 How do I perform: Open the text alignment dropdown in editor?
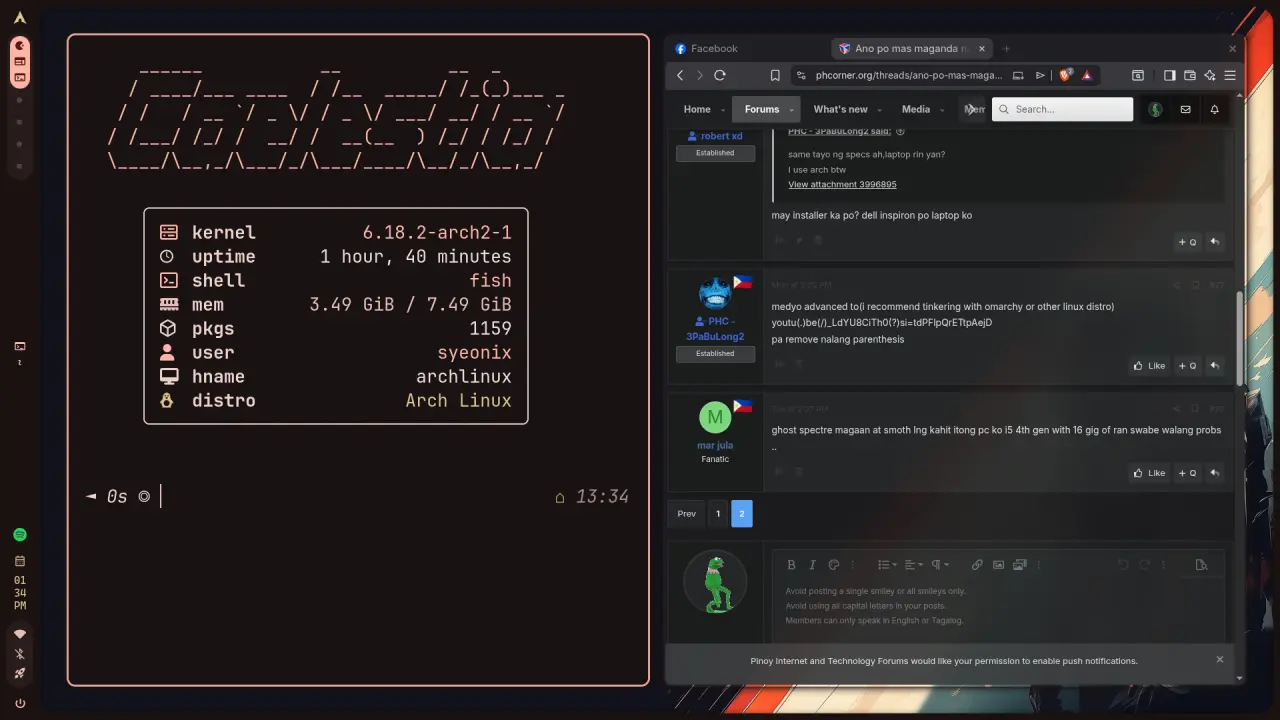point(914,565)
